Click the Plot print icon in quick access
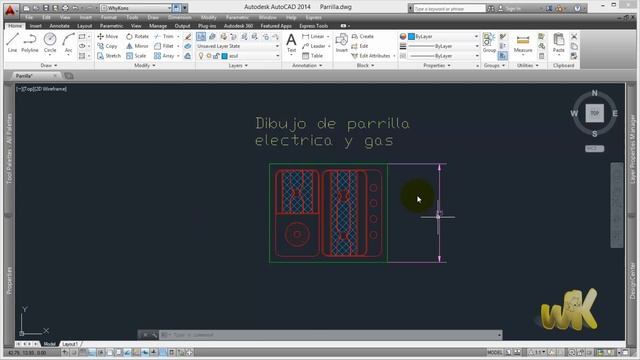Image resolution: width=640 pixels, height=360 pixels. (65, 8)
